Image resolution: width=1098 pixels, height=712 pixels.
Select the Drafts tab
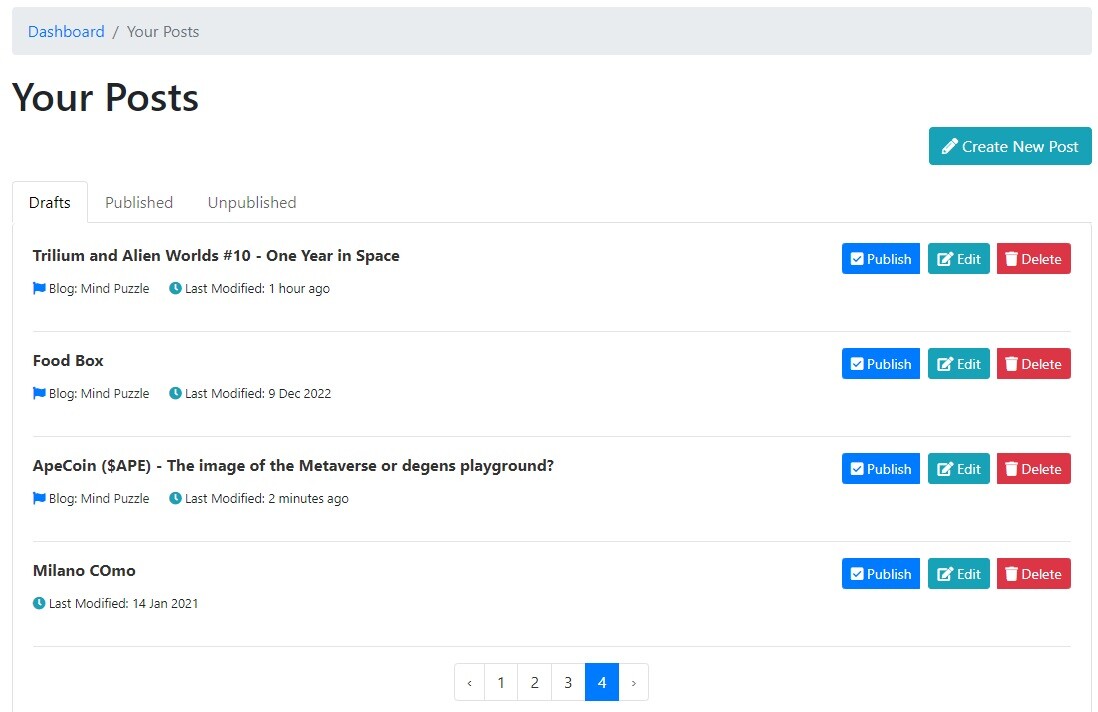click(50, 202)
